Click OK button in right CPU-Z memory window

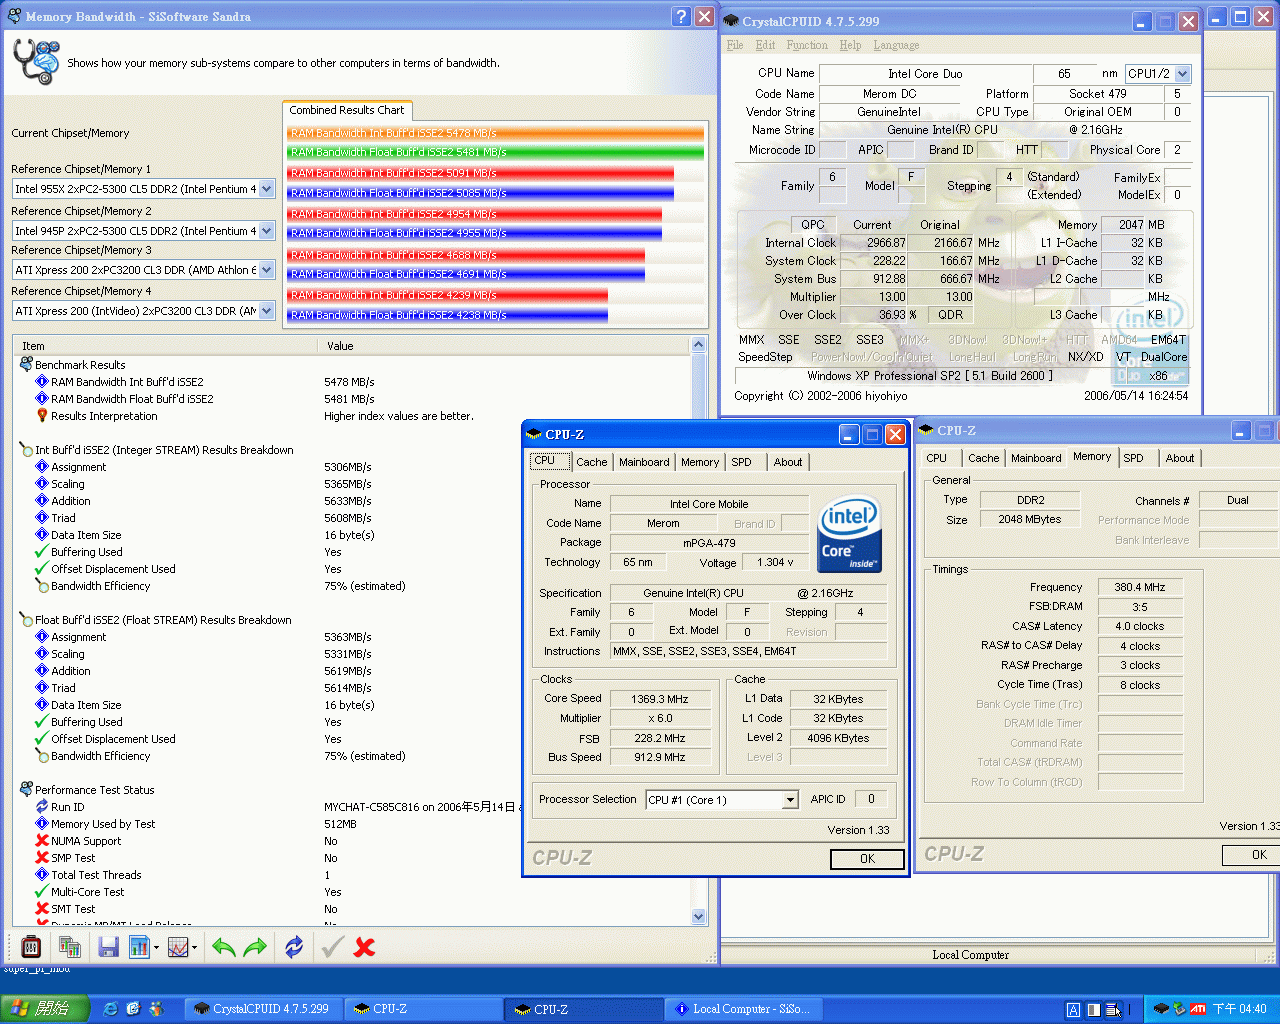coord(1251,855)
